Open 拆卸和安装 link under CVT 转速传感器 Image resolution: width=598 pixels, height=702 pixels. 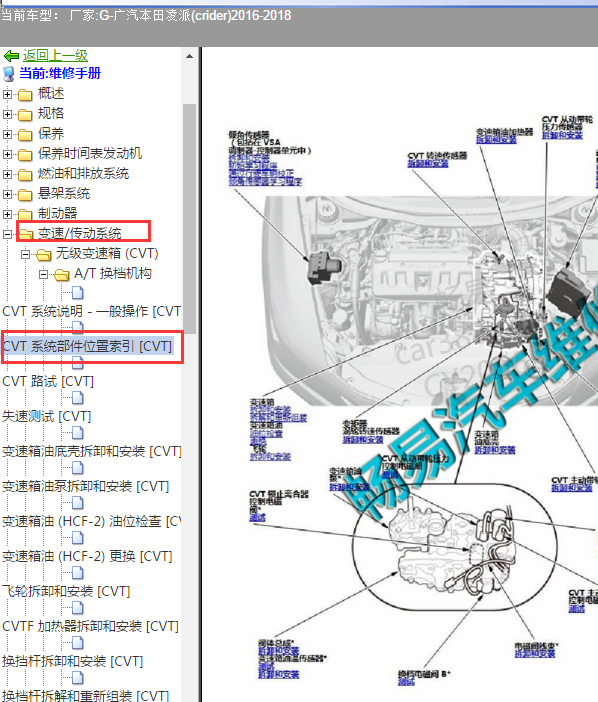(x=428, y=164)
